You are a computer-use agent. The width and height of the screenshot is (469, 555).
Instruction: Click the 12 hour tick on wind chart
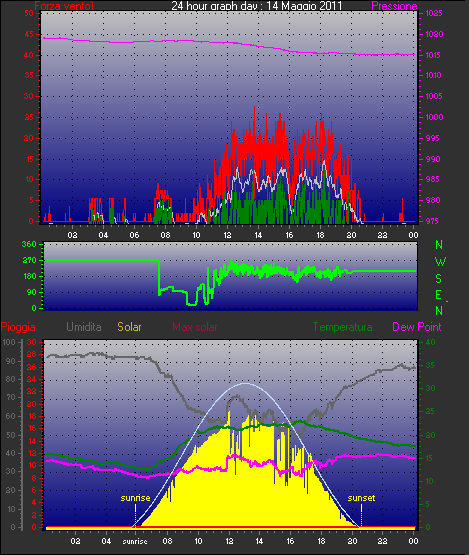tap(227, 235)
